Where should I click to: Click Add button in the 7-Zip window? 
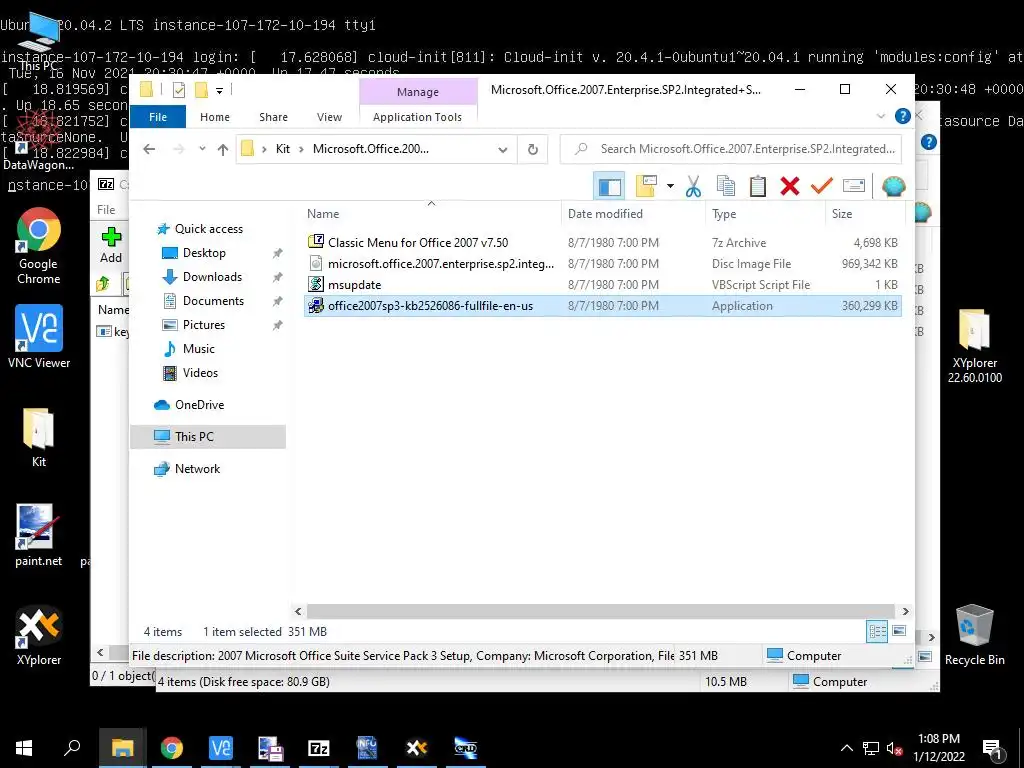pos(111,245)
